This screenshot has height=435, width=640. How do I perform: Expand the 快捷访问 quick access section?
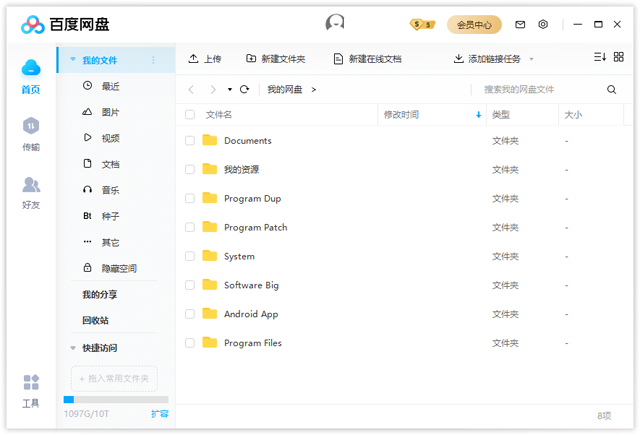(x=72, y=348)
